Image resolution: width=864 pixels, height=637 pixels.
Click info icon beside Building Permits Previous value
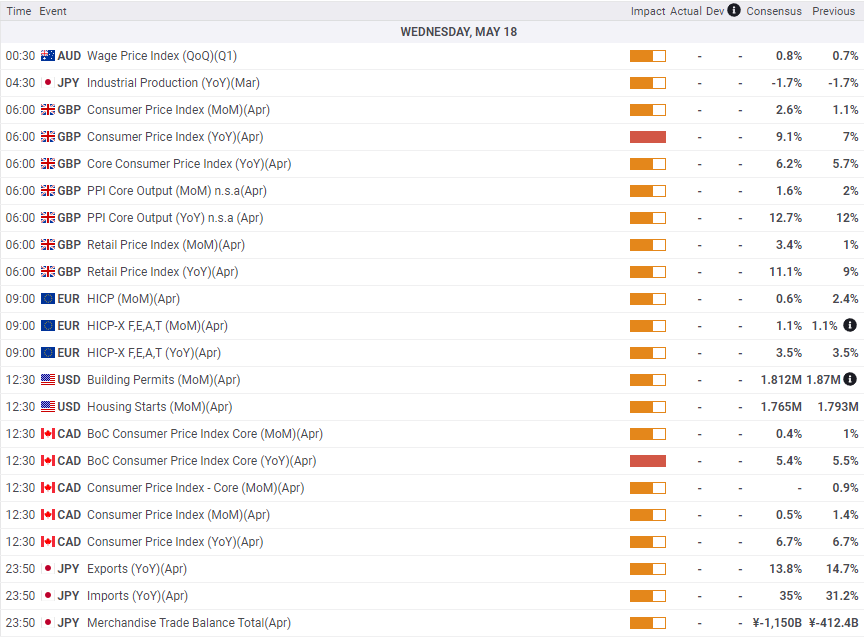850,379
